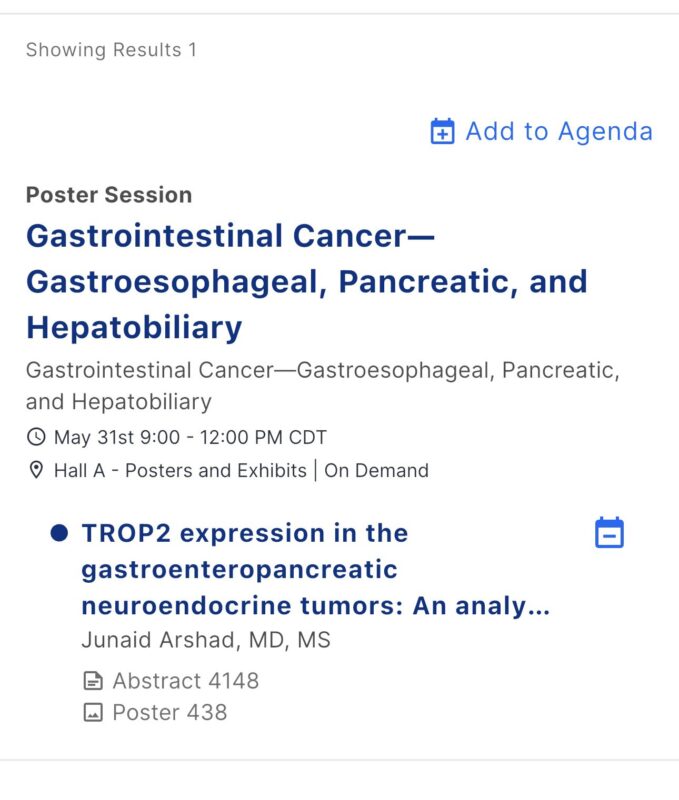Click the Showing Results 1 text
The width and height of the screenshot is (679, 800).
111,50
